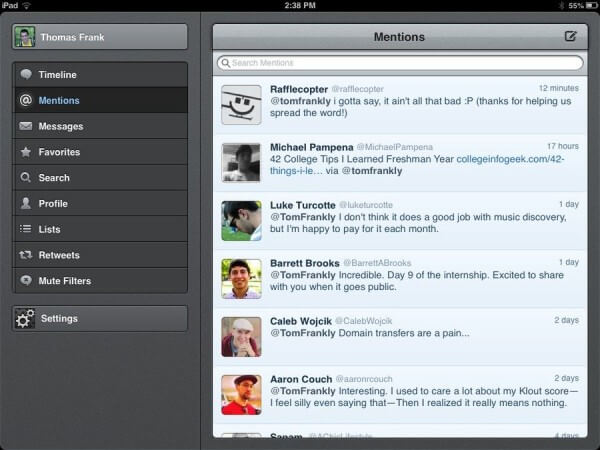Click the Rafflecopter name
This screenshot has width=600, height=450.
[x=299, y=89]
